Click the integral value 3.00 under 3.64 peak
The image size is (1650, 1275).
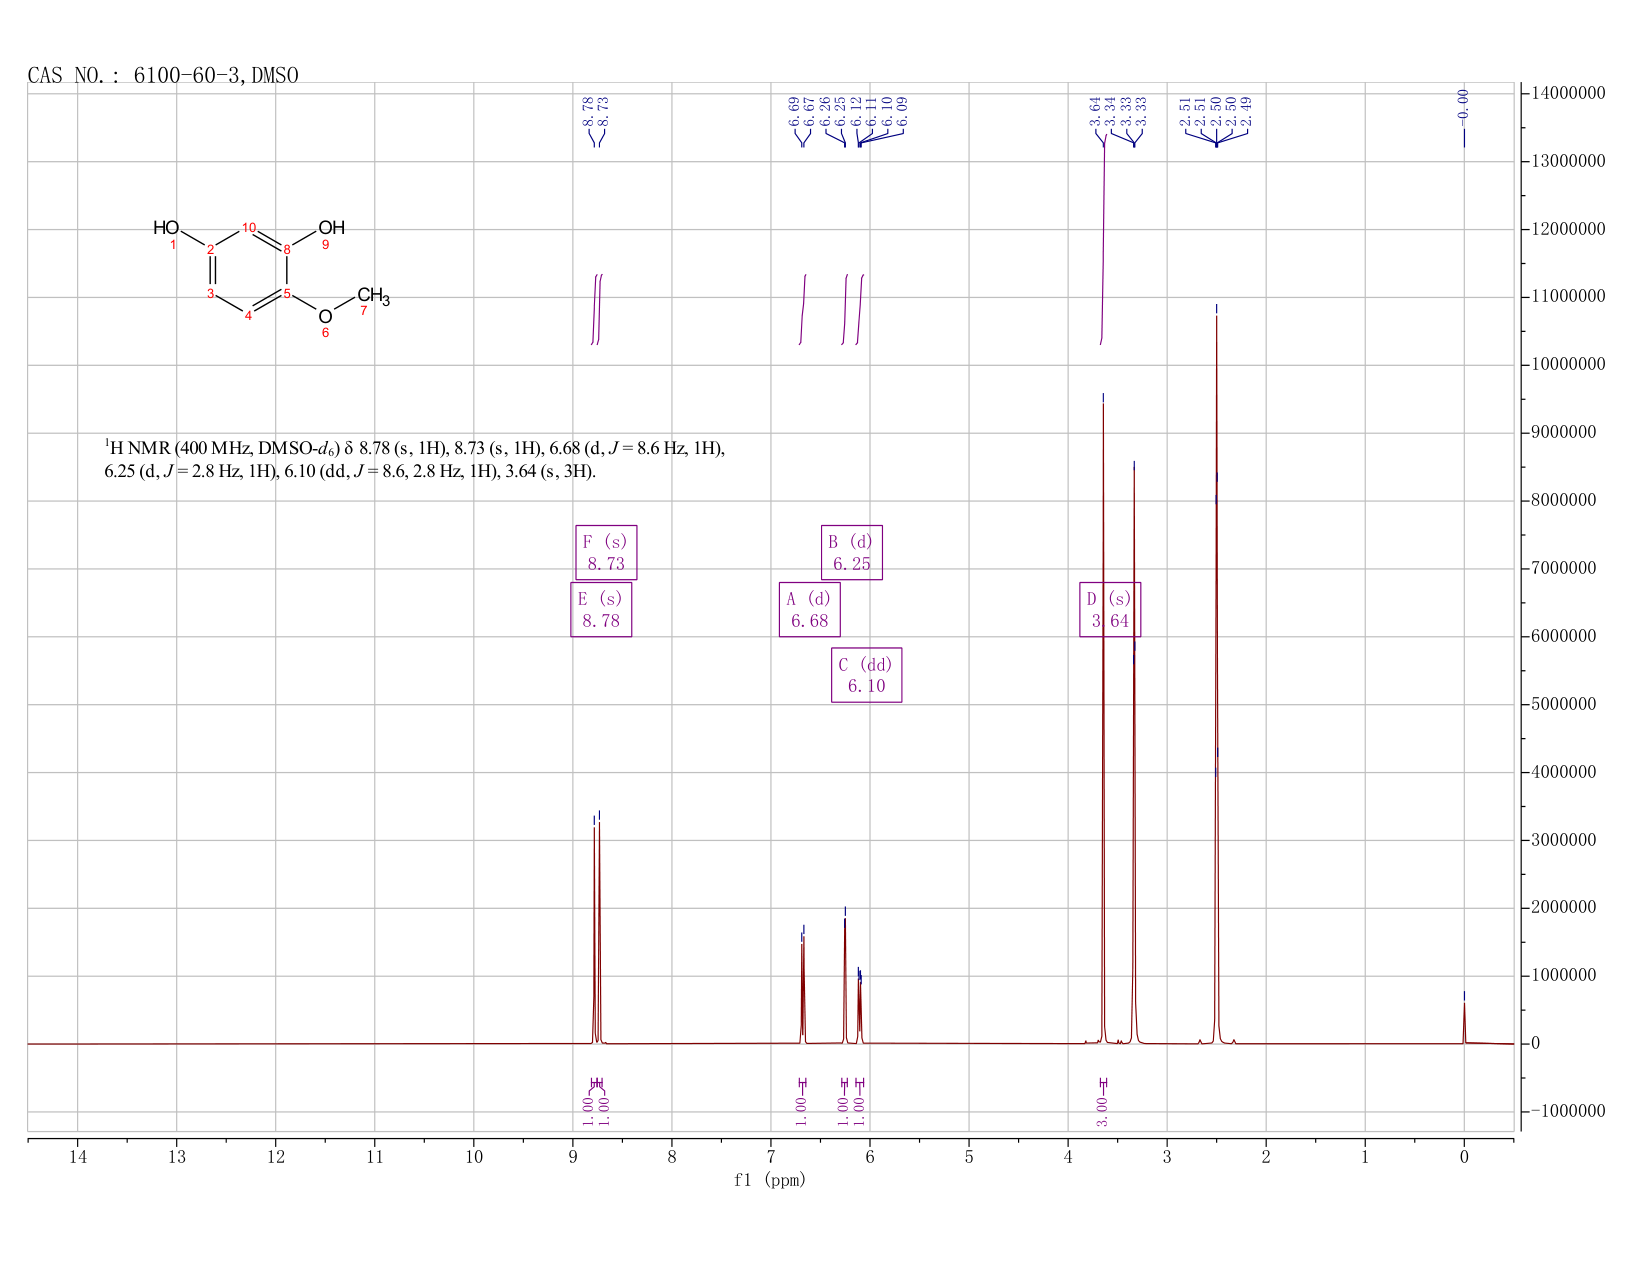[1102, 1111]
